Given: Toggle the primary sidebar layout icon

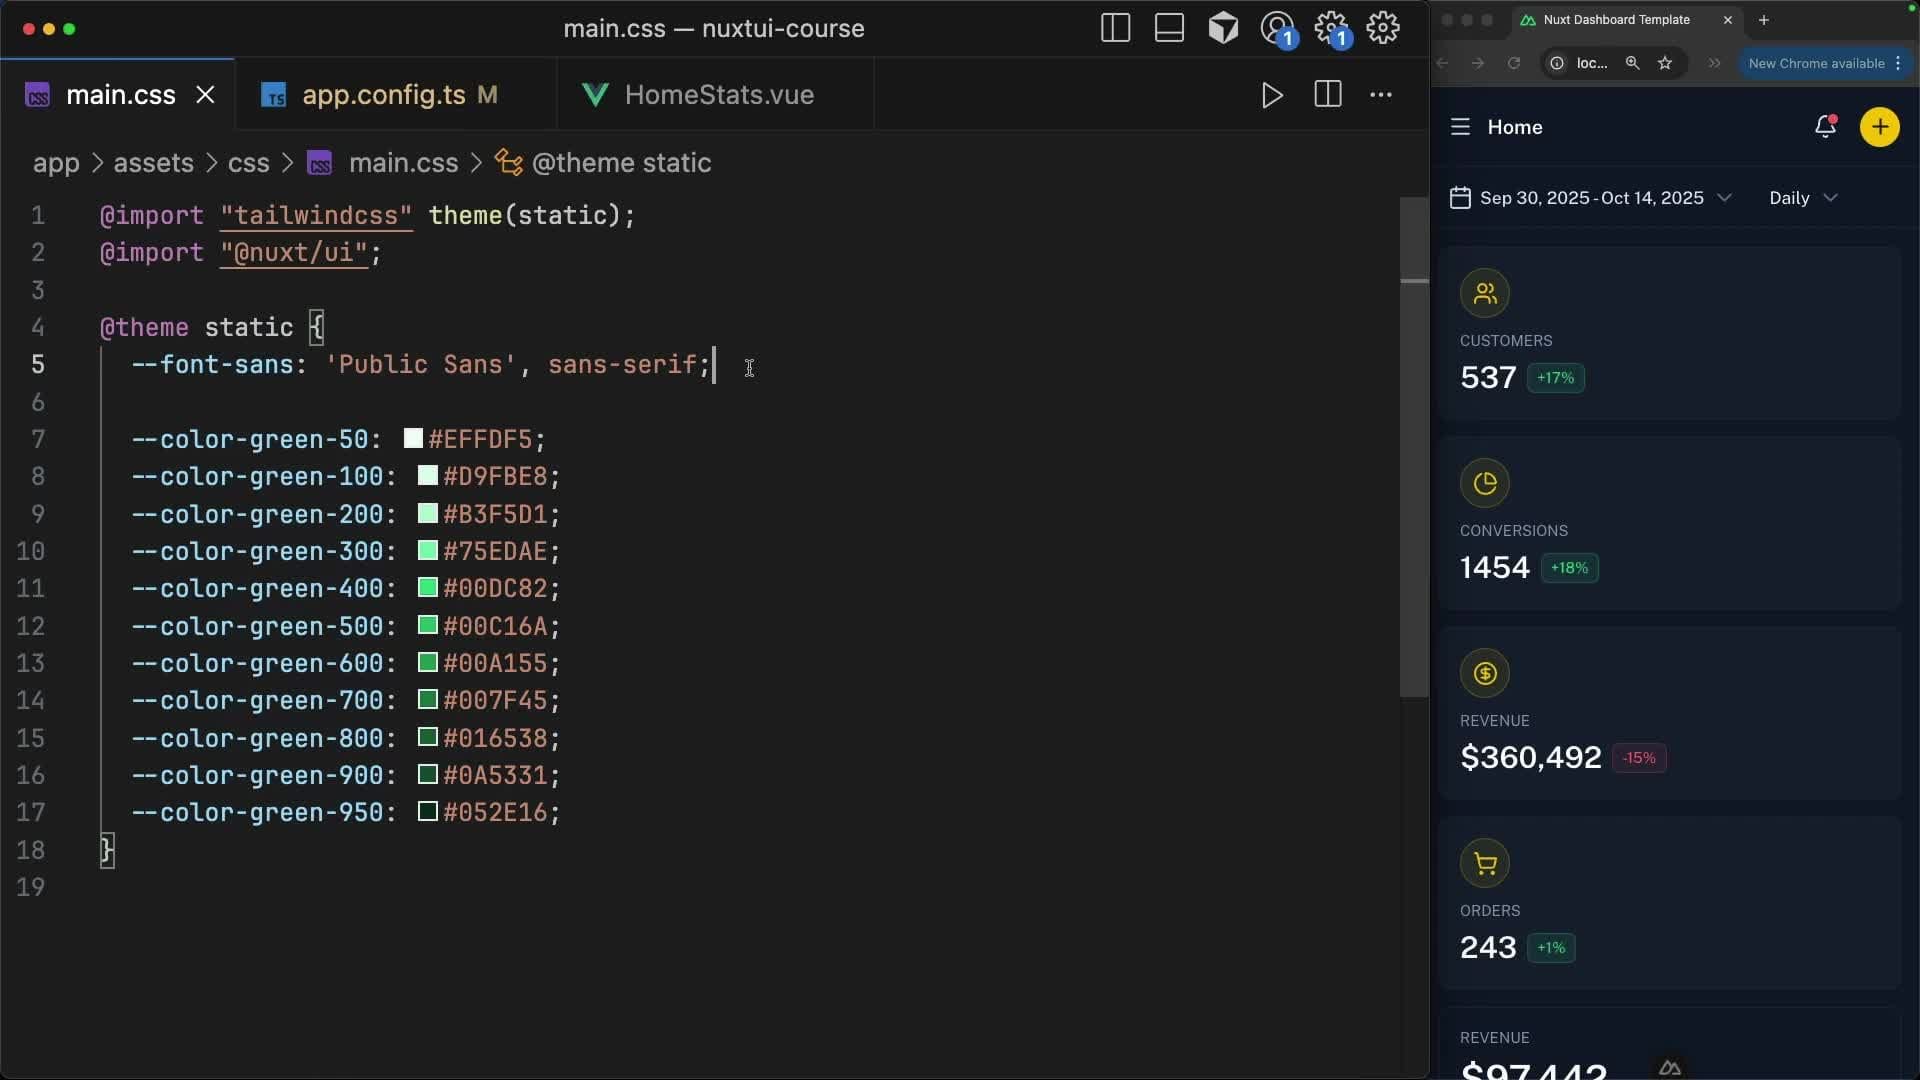Looking at the screenshot, I should click(x=1115, y=28).
